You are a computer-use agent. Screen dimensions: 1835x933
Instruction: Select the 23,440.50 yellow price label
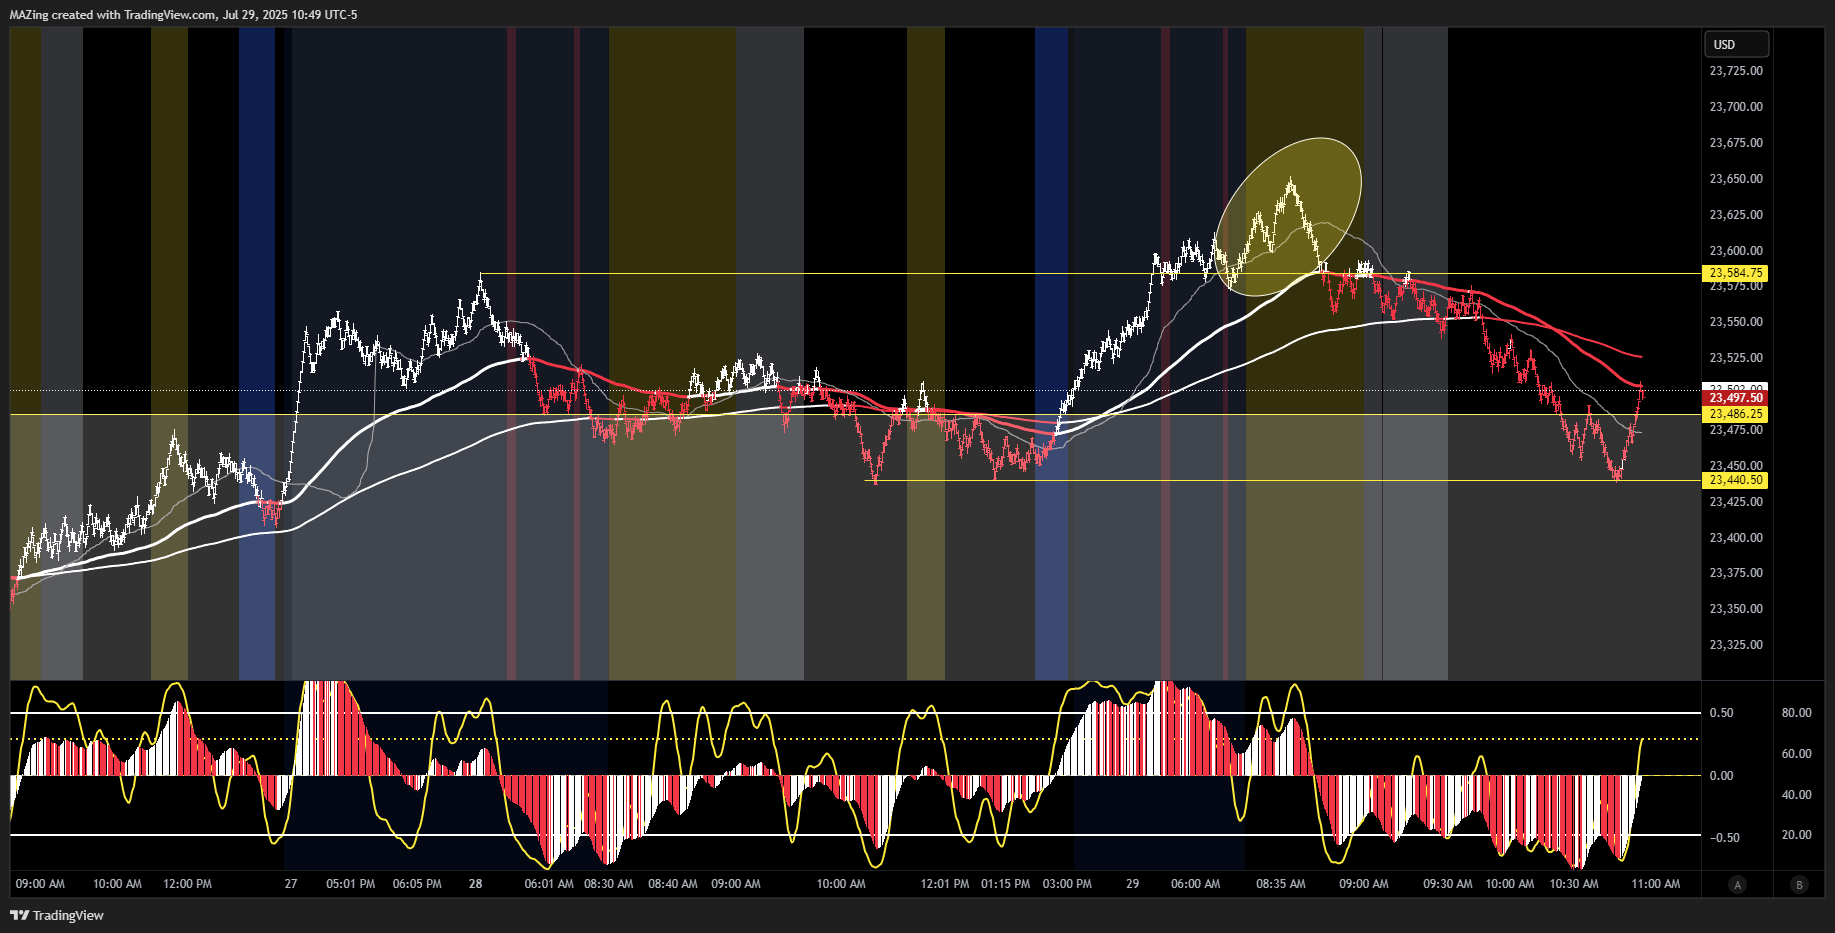[x=1735, y=480]
